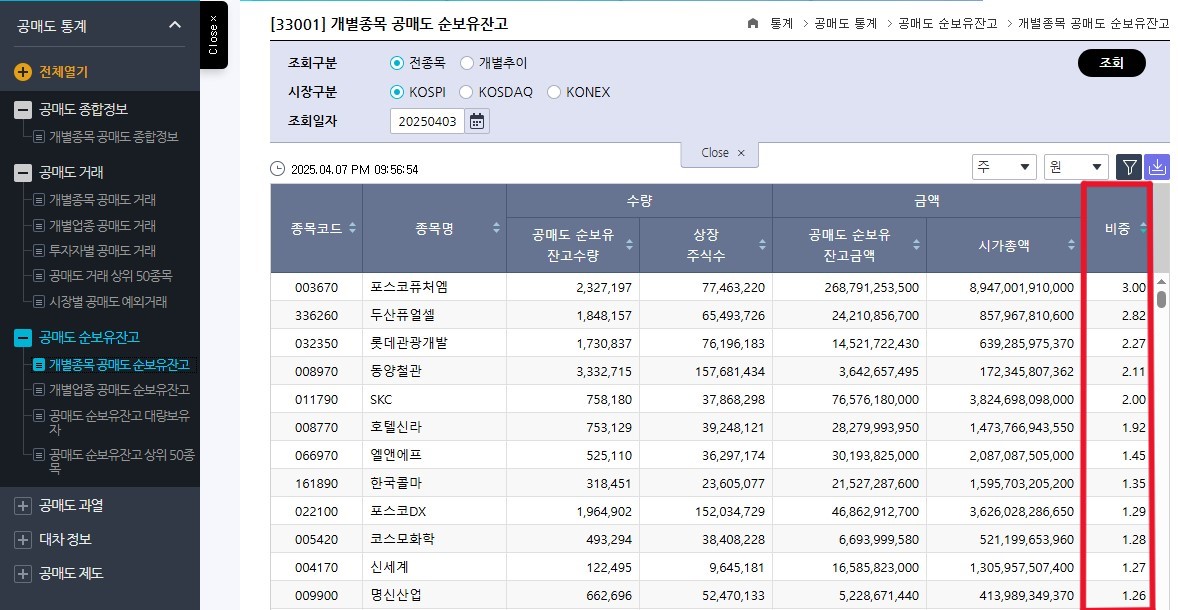This screenshot has height=610, width=1178.
Task: Select KOSPI market radio button
Action: pos(397,92)
